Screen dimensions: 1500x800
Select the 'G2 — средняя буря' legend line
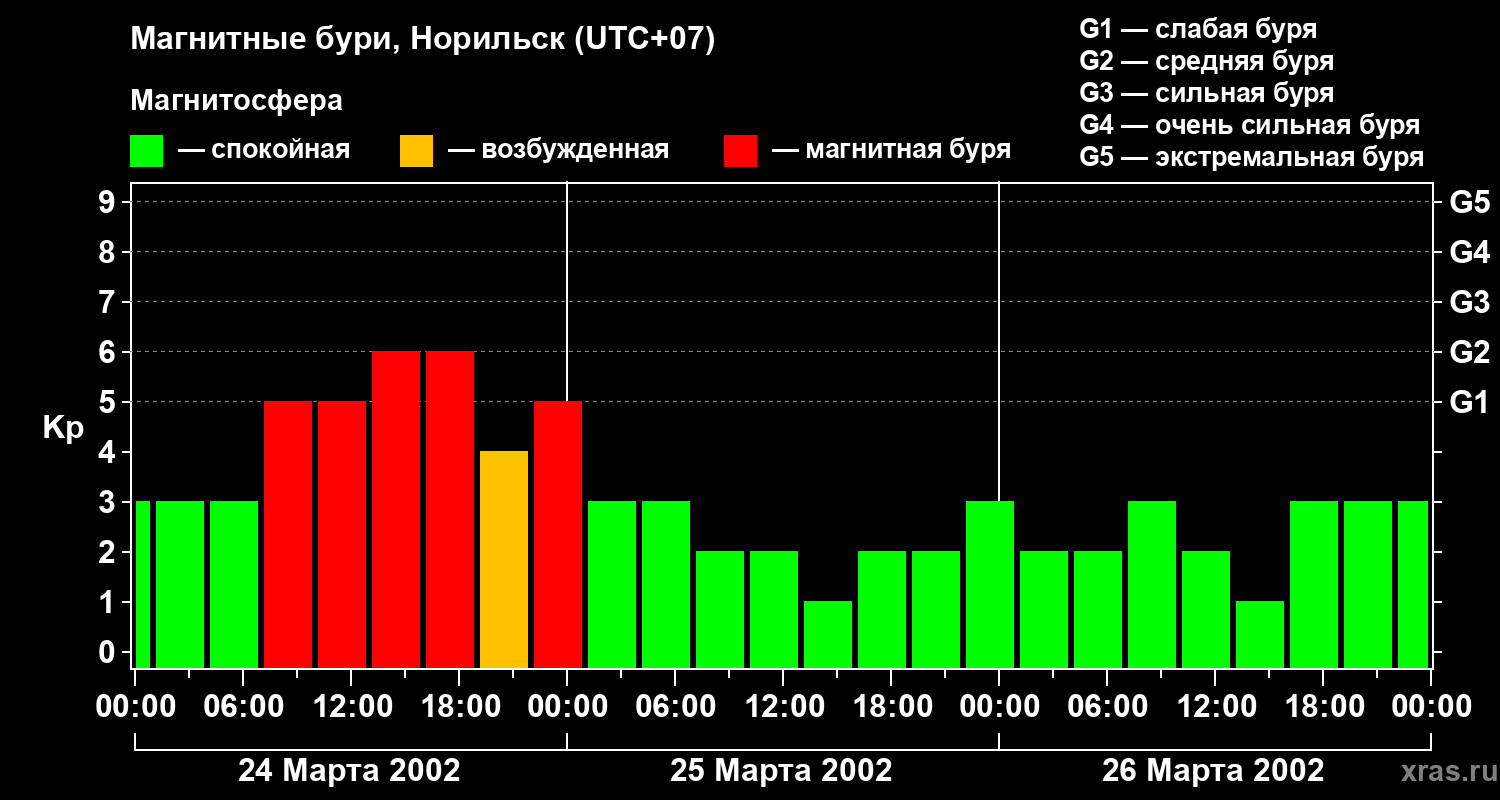pyautogui.click(x=1206, y=61)
